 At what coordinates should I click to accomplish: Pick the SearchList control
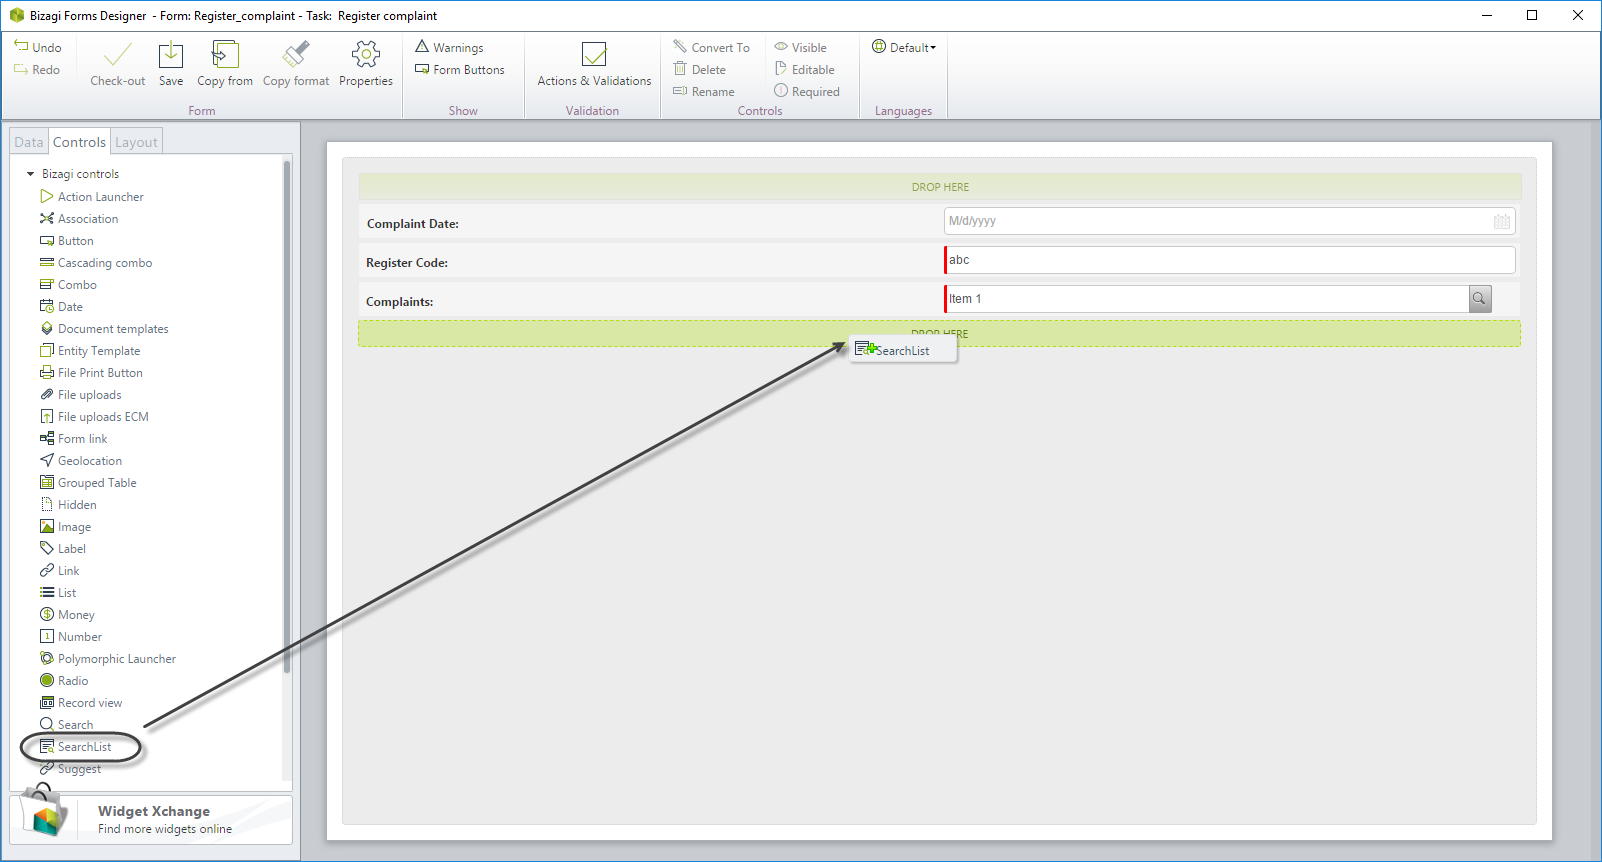pyautogui.click(x=76, y=747)
